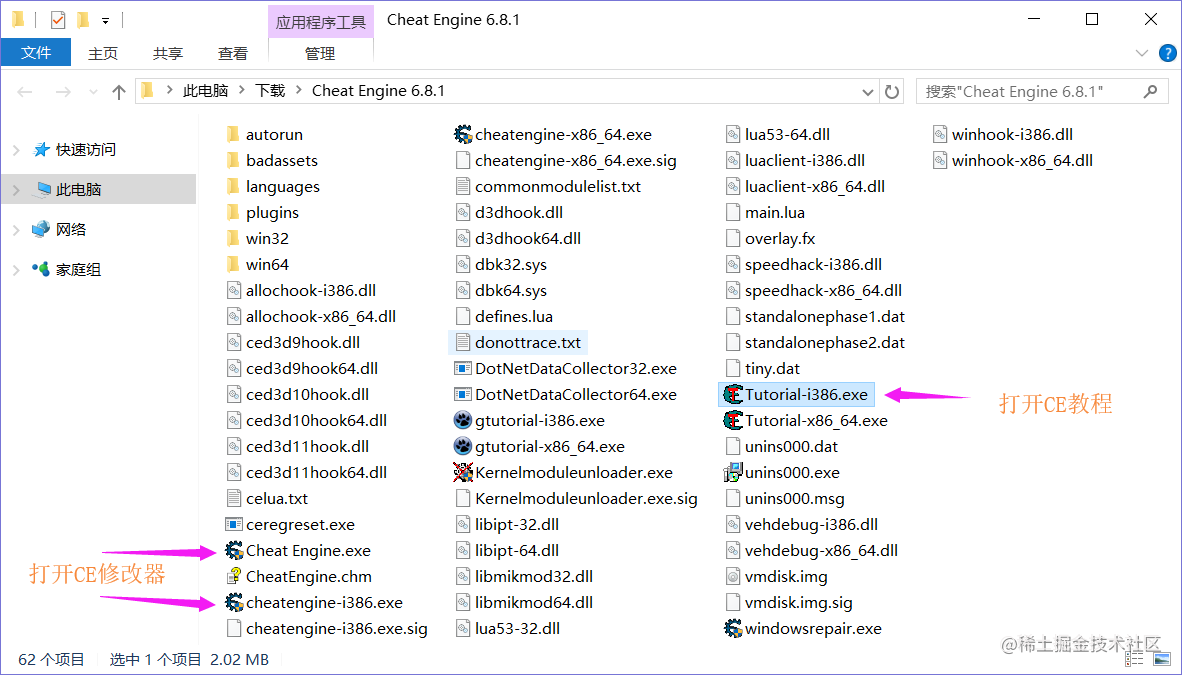The height and width of the screenshot is (675, 1182).
Task: Switch to the 查看 ribbon tab
Action: tap(232, 54)
